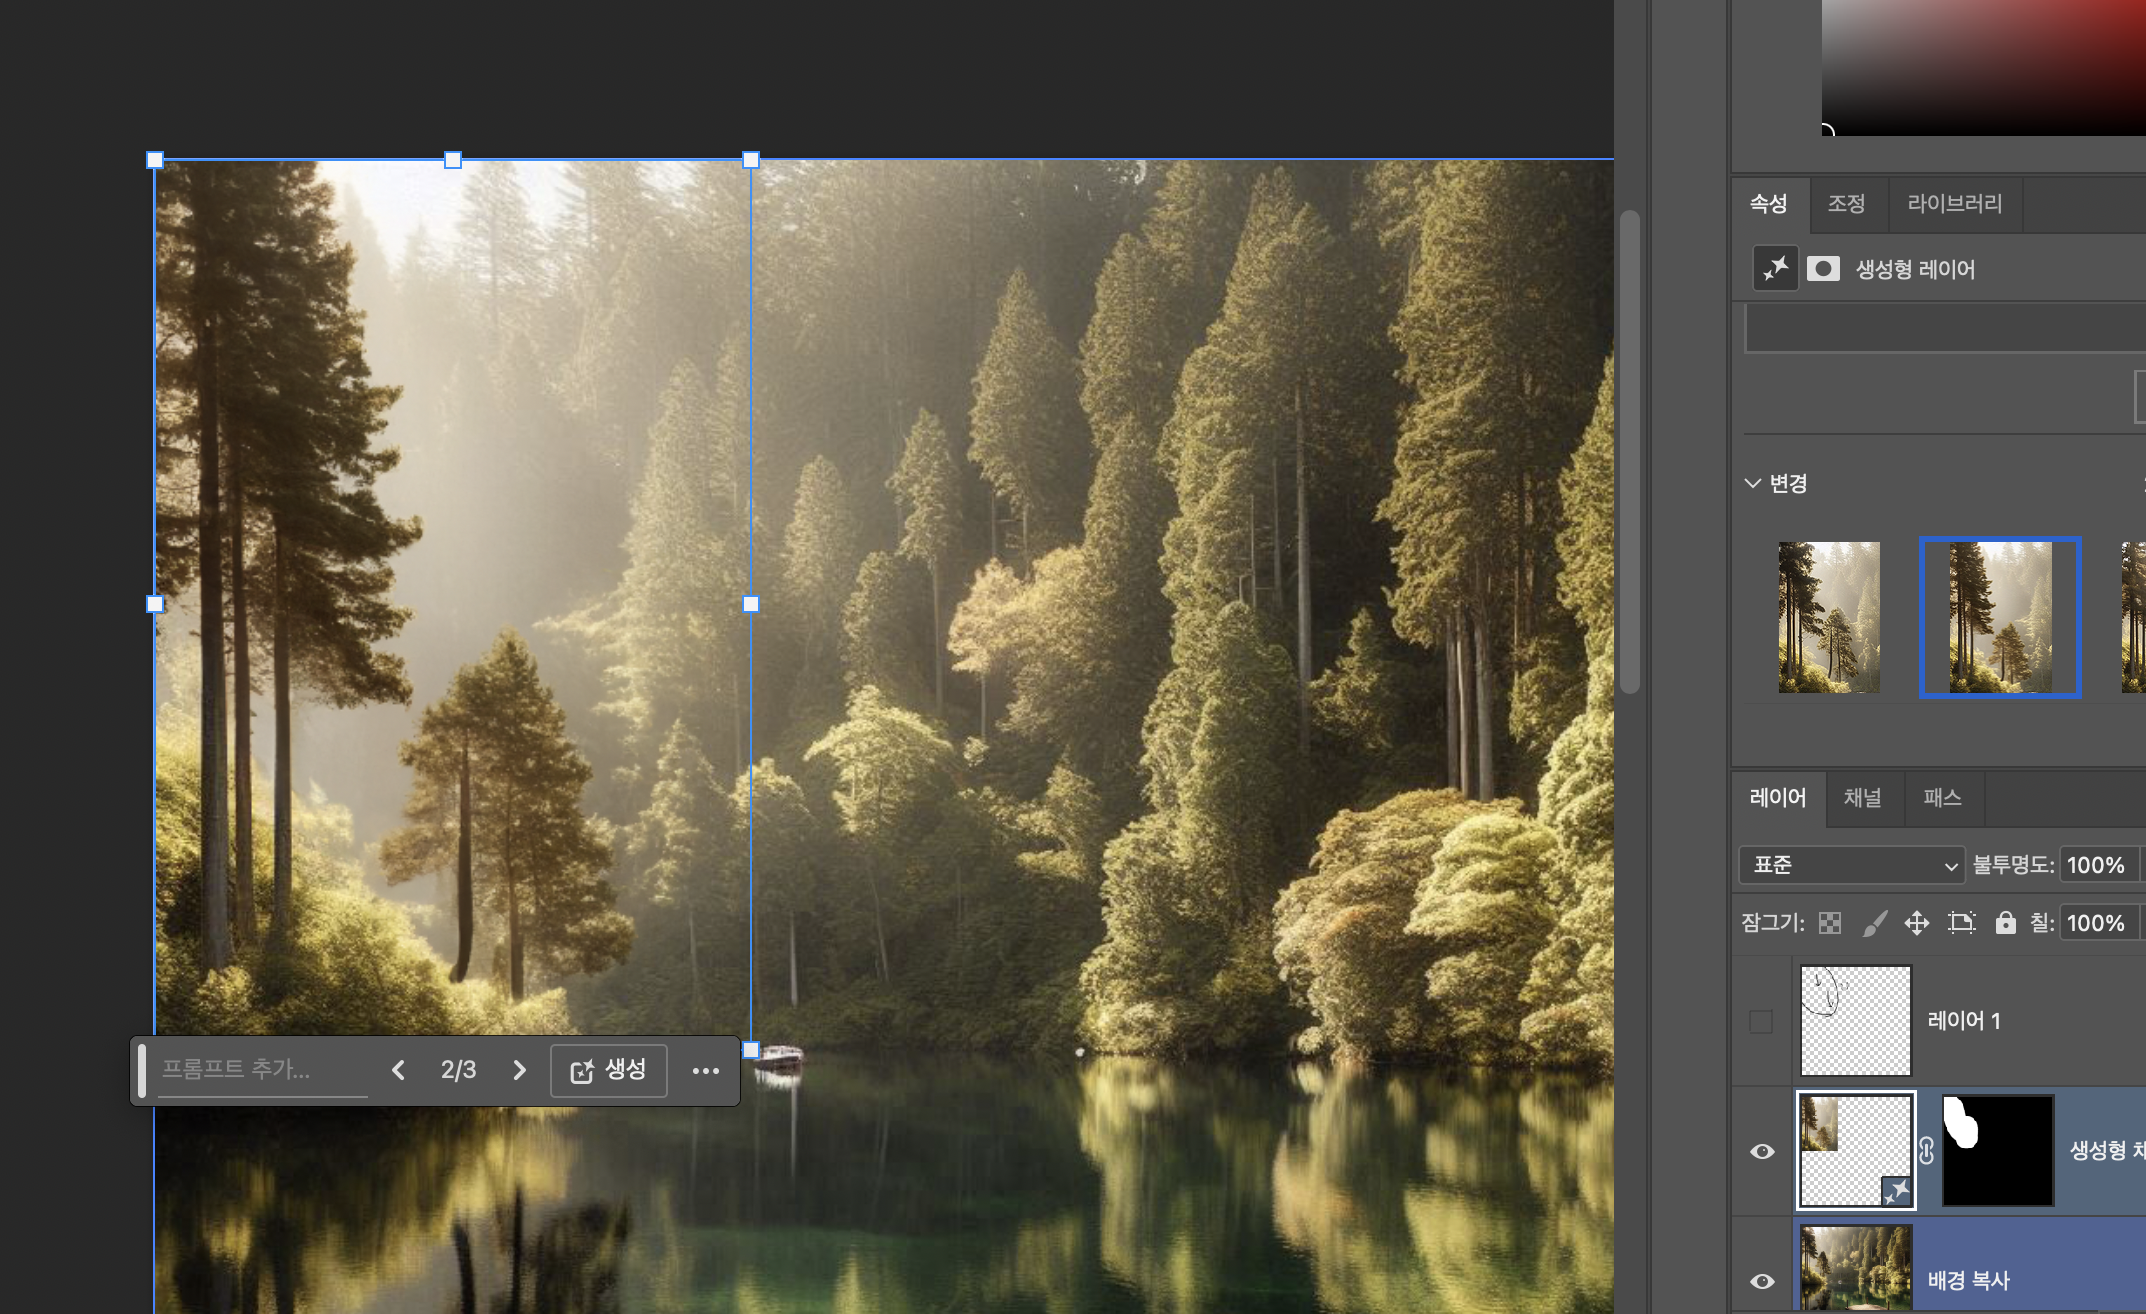The height and width of the screenshot is (1314, 2146).
Task: Click generative layer sparkle icon in Properties
Action: (1776, 269)
